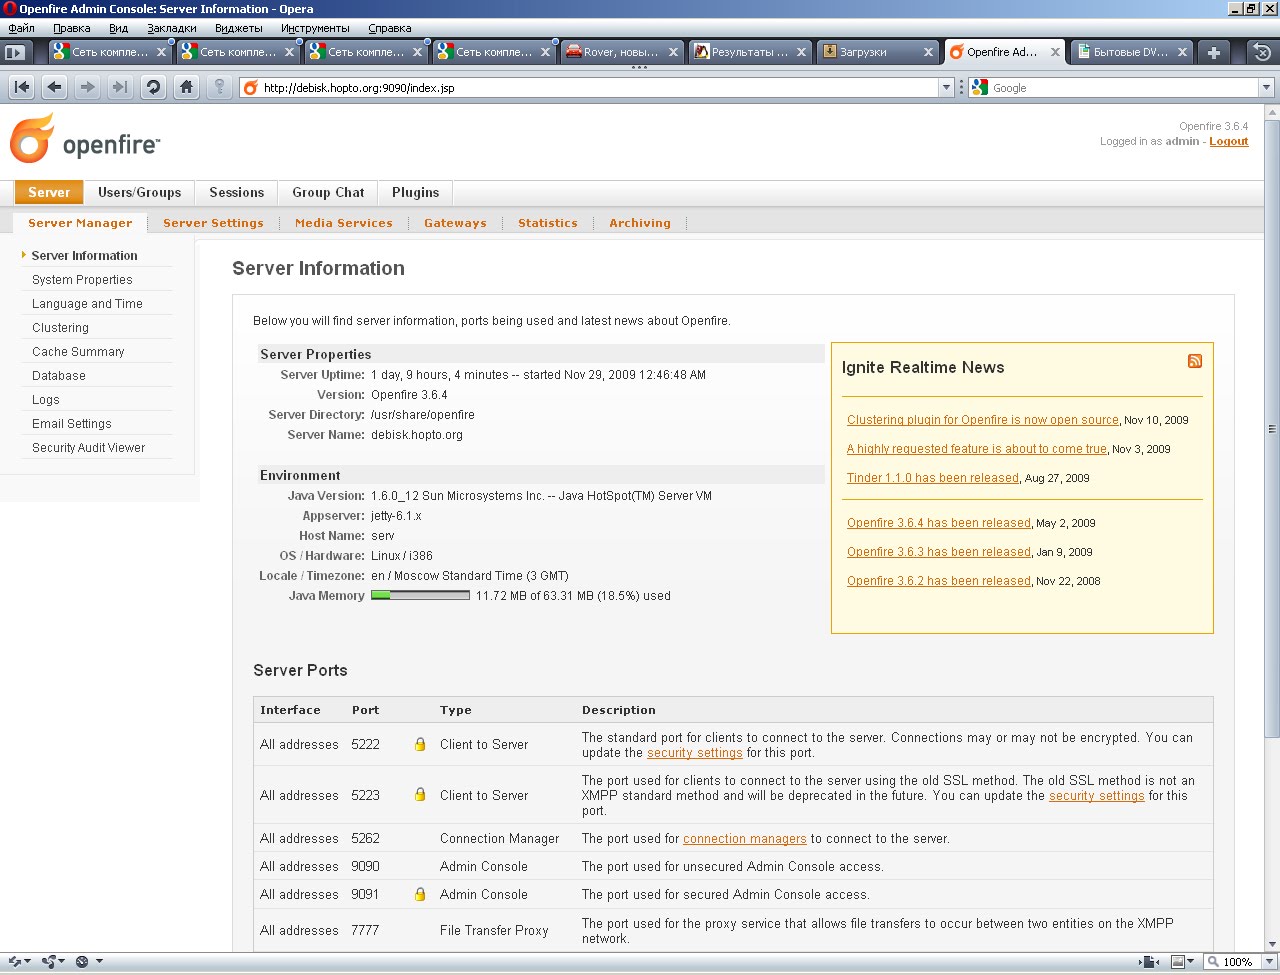Click the lock icon for port 9091
The width and height of the screenshot is (1280, 975).
(420, 894)
